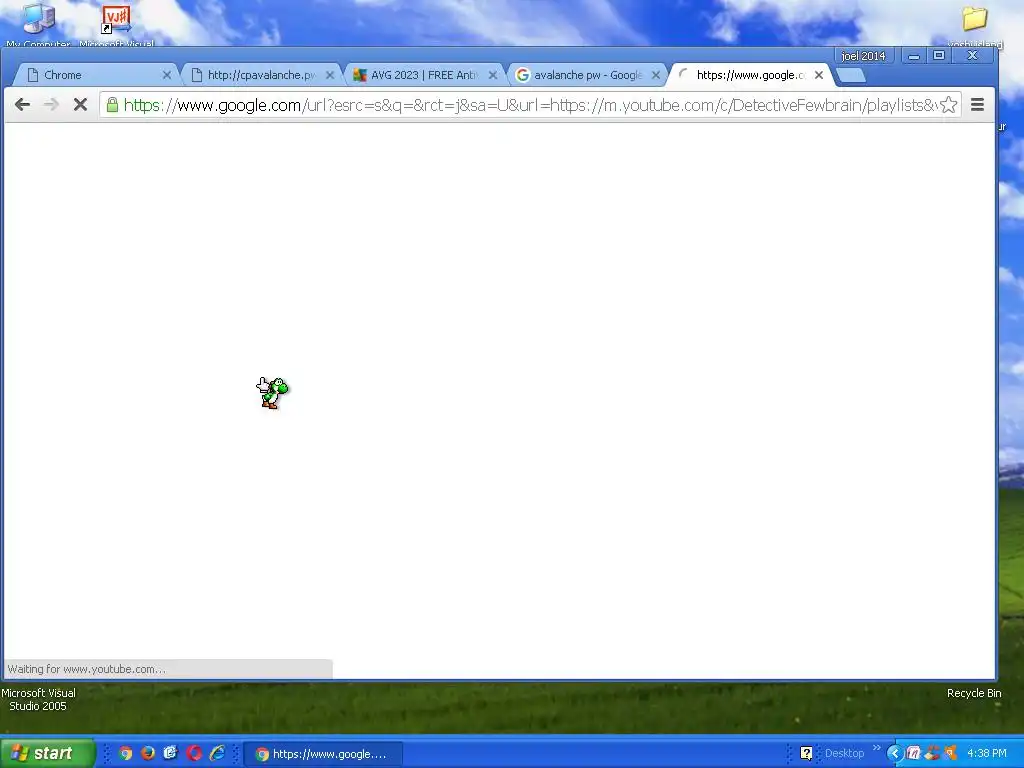Click 'Waiting for www.youtube.com...' status text

[x=86, y=669]
